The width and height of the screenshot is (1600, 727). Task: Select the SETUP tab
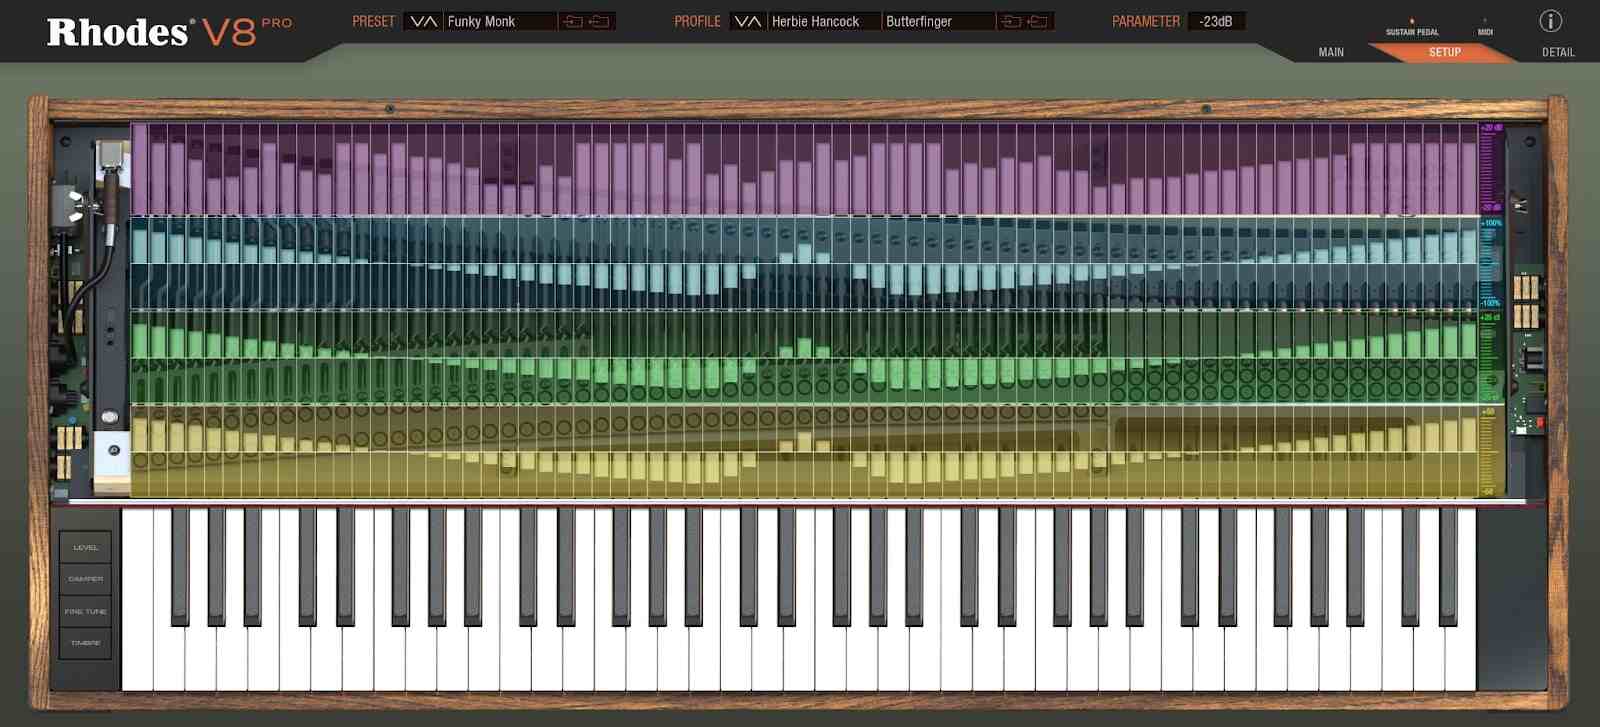tap(1444, 52)
